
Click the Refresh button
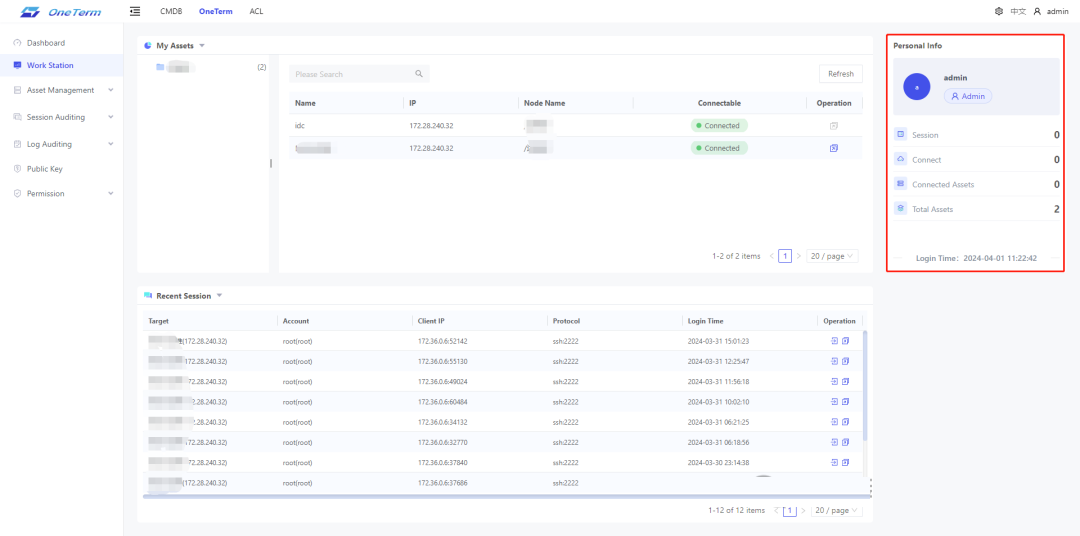click(x=840, y=74)
